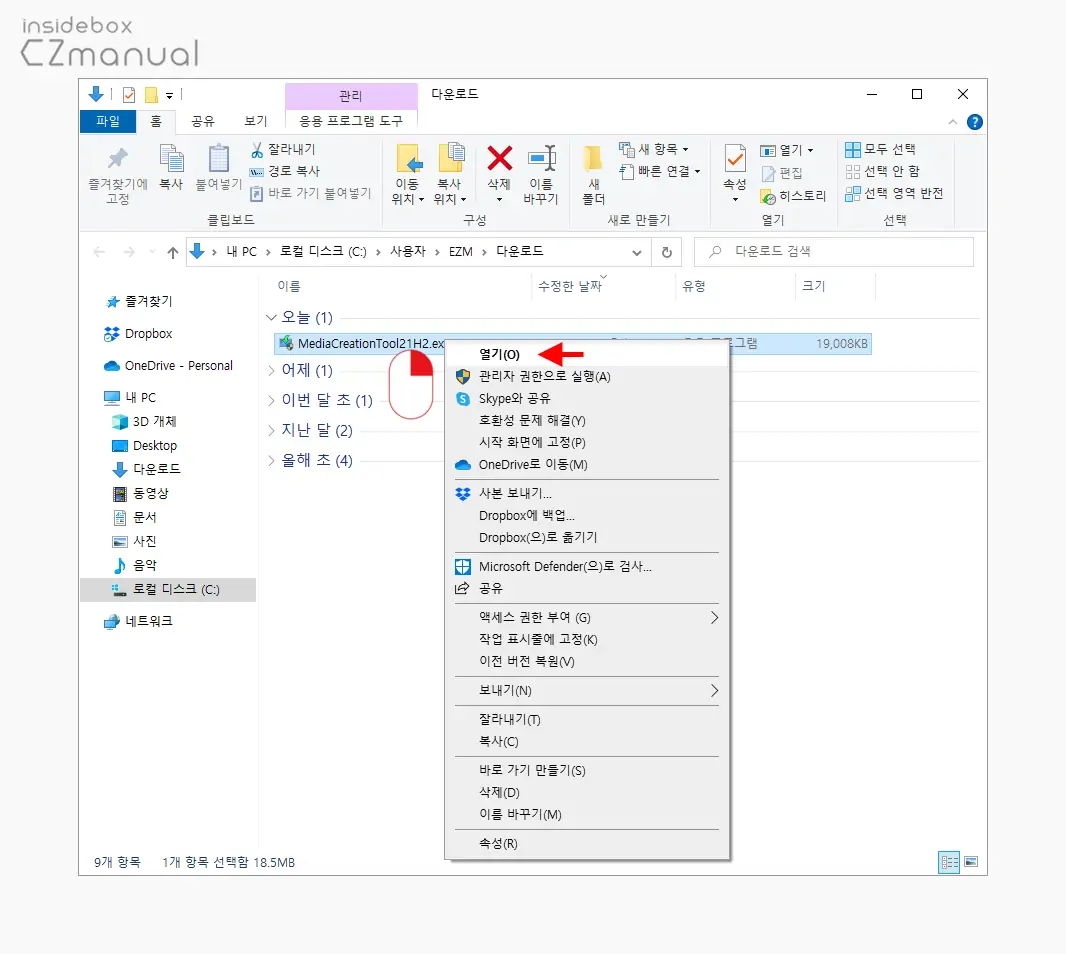The width and height of the screenshot is (1066, 954).
Task: Choose 경로 복사 in the ribbon
Action: (x=284, y=171)
